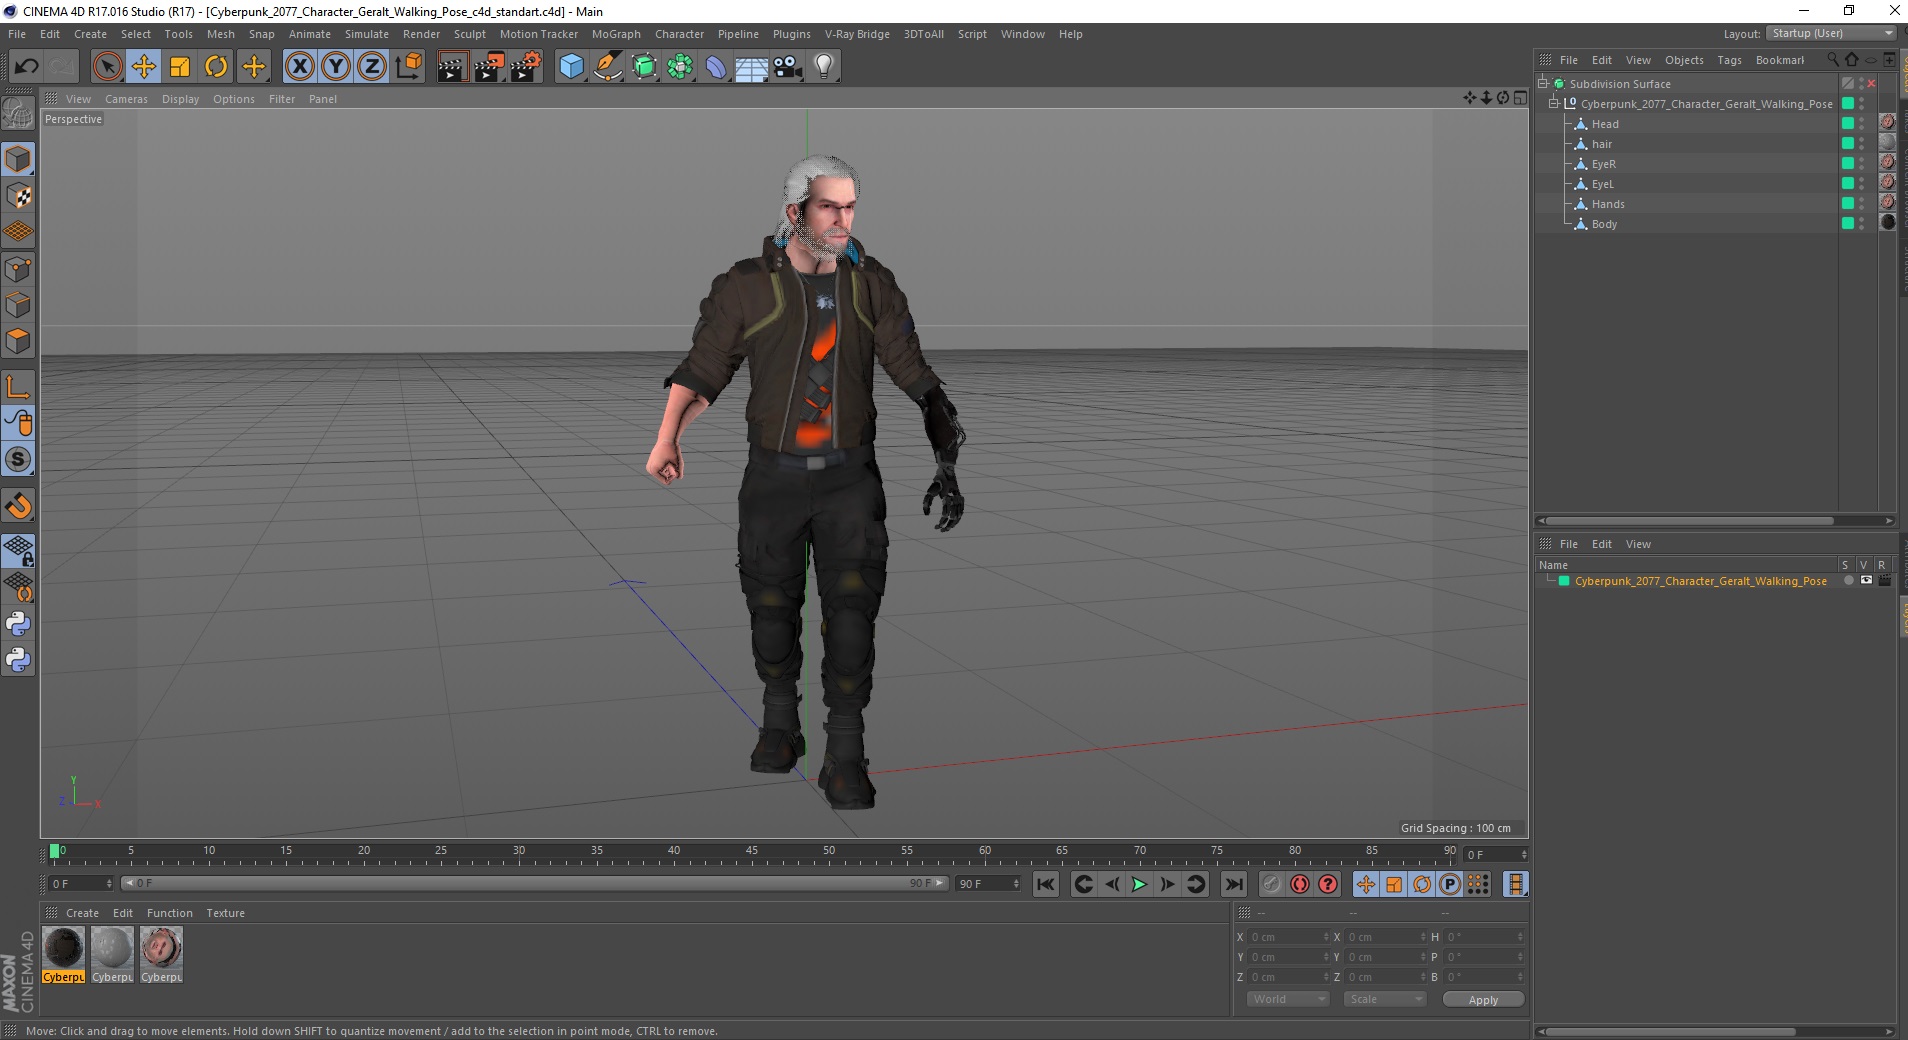Click the Undo arrow icon
This screenshot has height=1040, width=1908.
(x=26, y=67)
